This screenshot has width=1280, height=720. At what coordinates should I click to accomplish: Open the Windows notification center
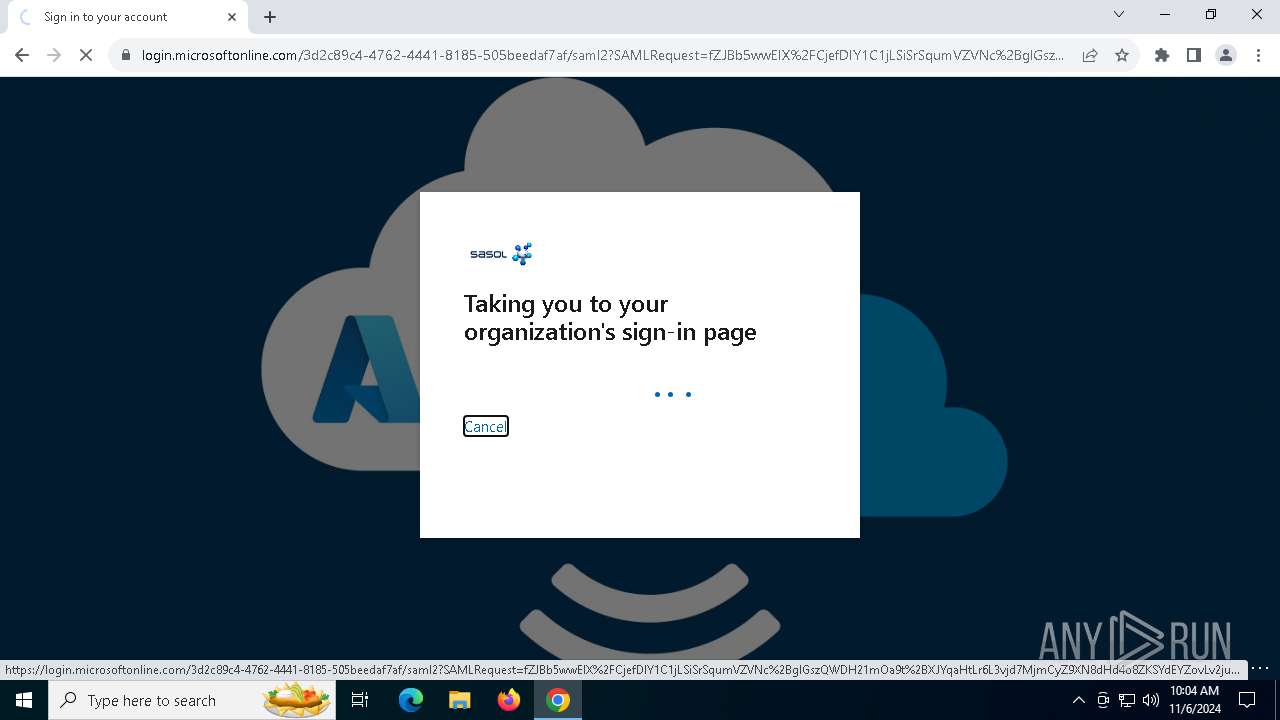point(1247,700)
